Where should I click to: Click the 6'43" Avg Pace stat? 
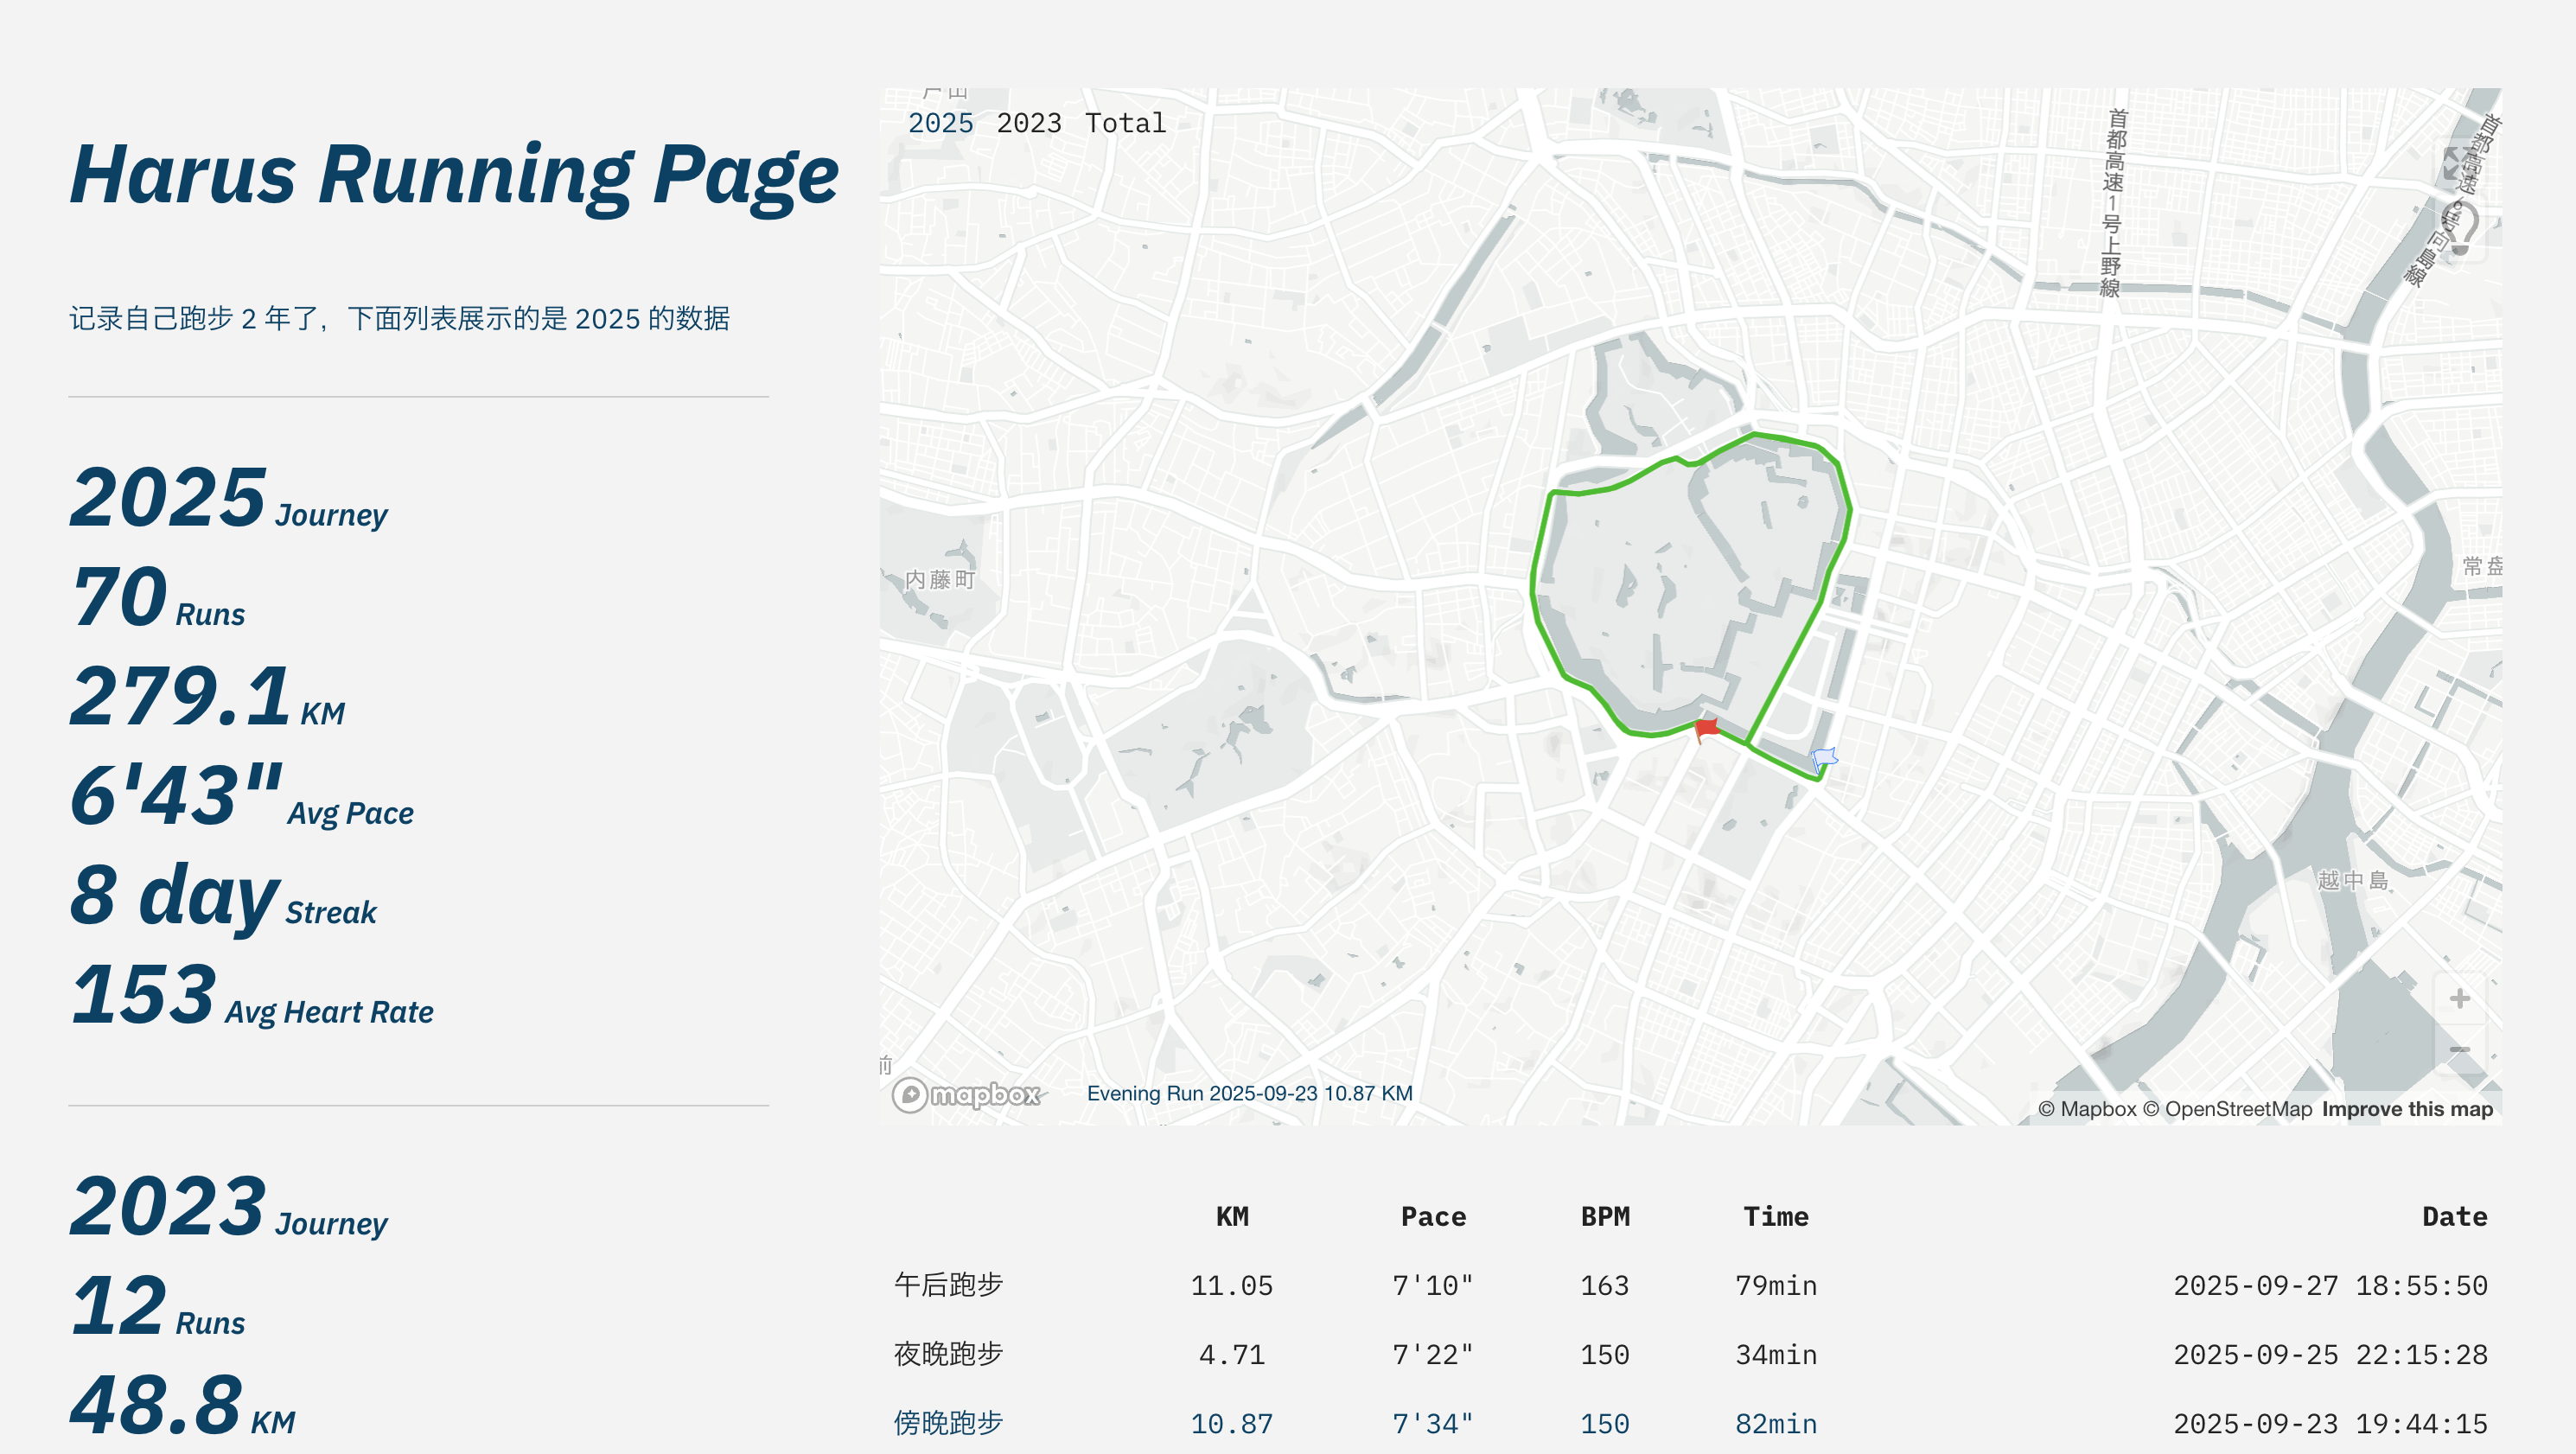coord(241,797)
